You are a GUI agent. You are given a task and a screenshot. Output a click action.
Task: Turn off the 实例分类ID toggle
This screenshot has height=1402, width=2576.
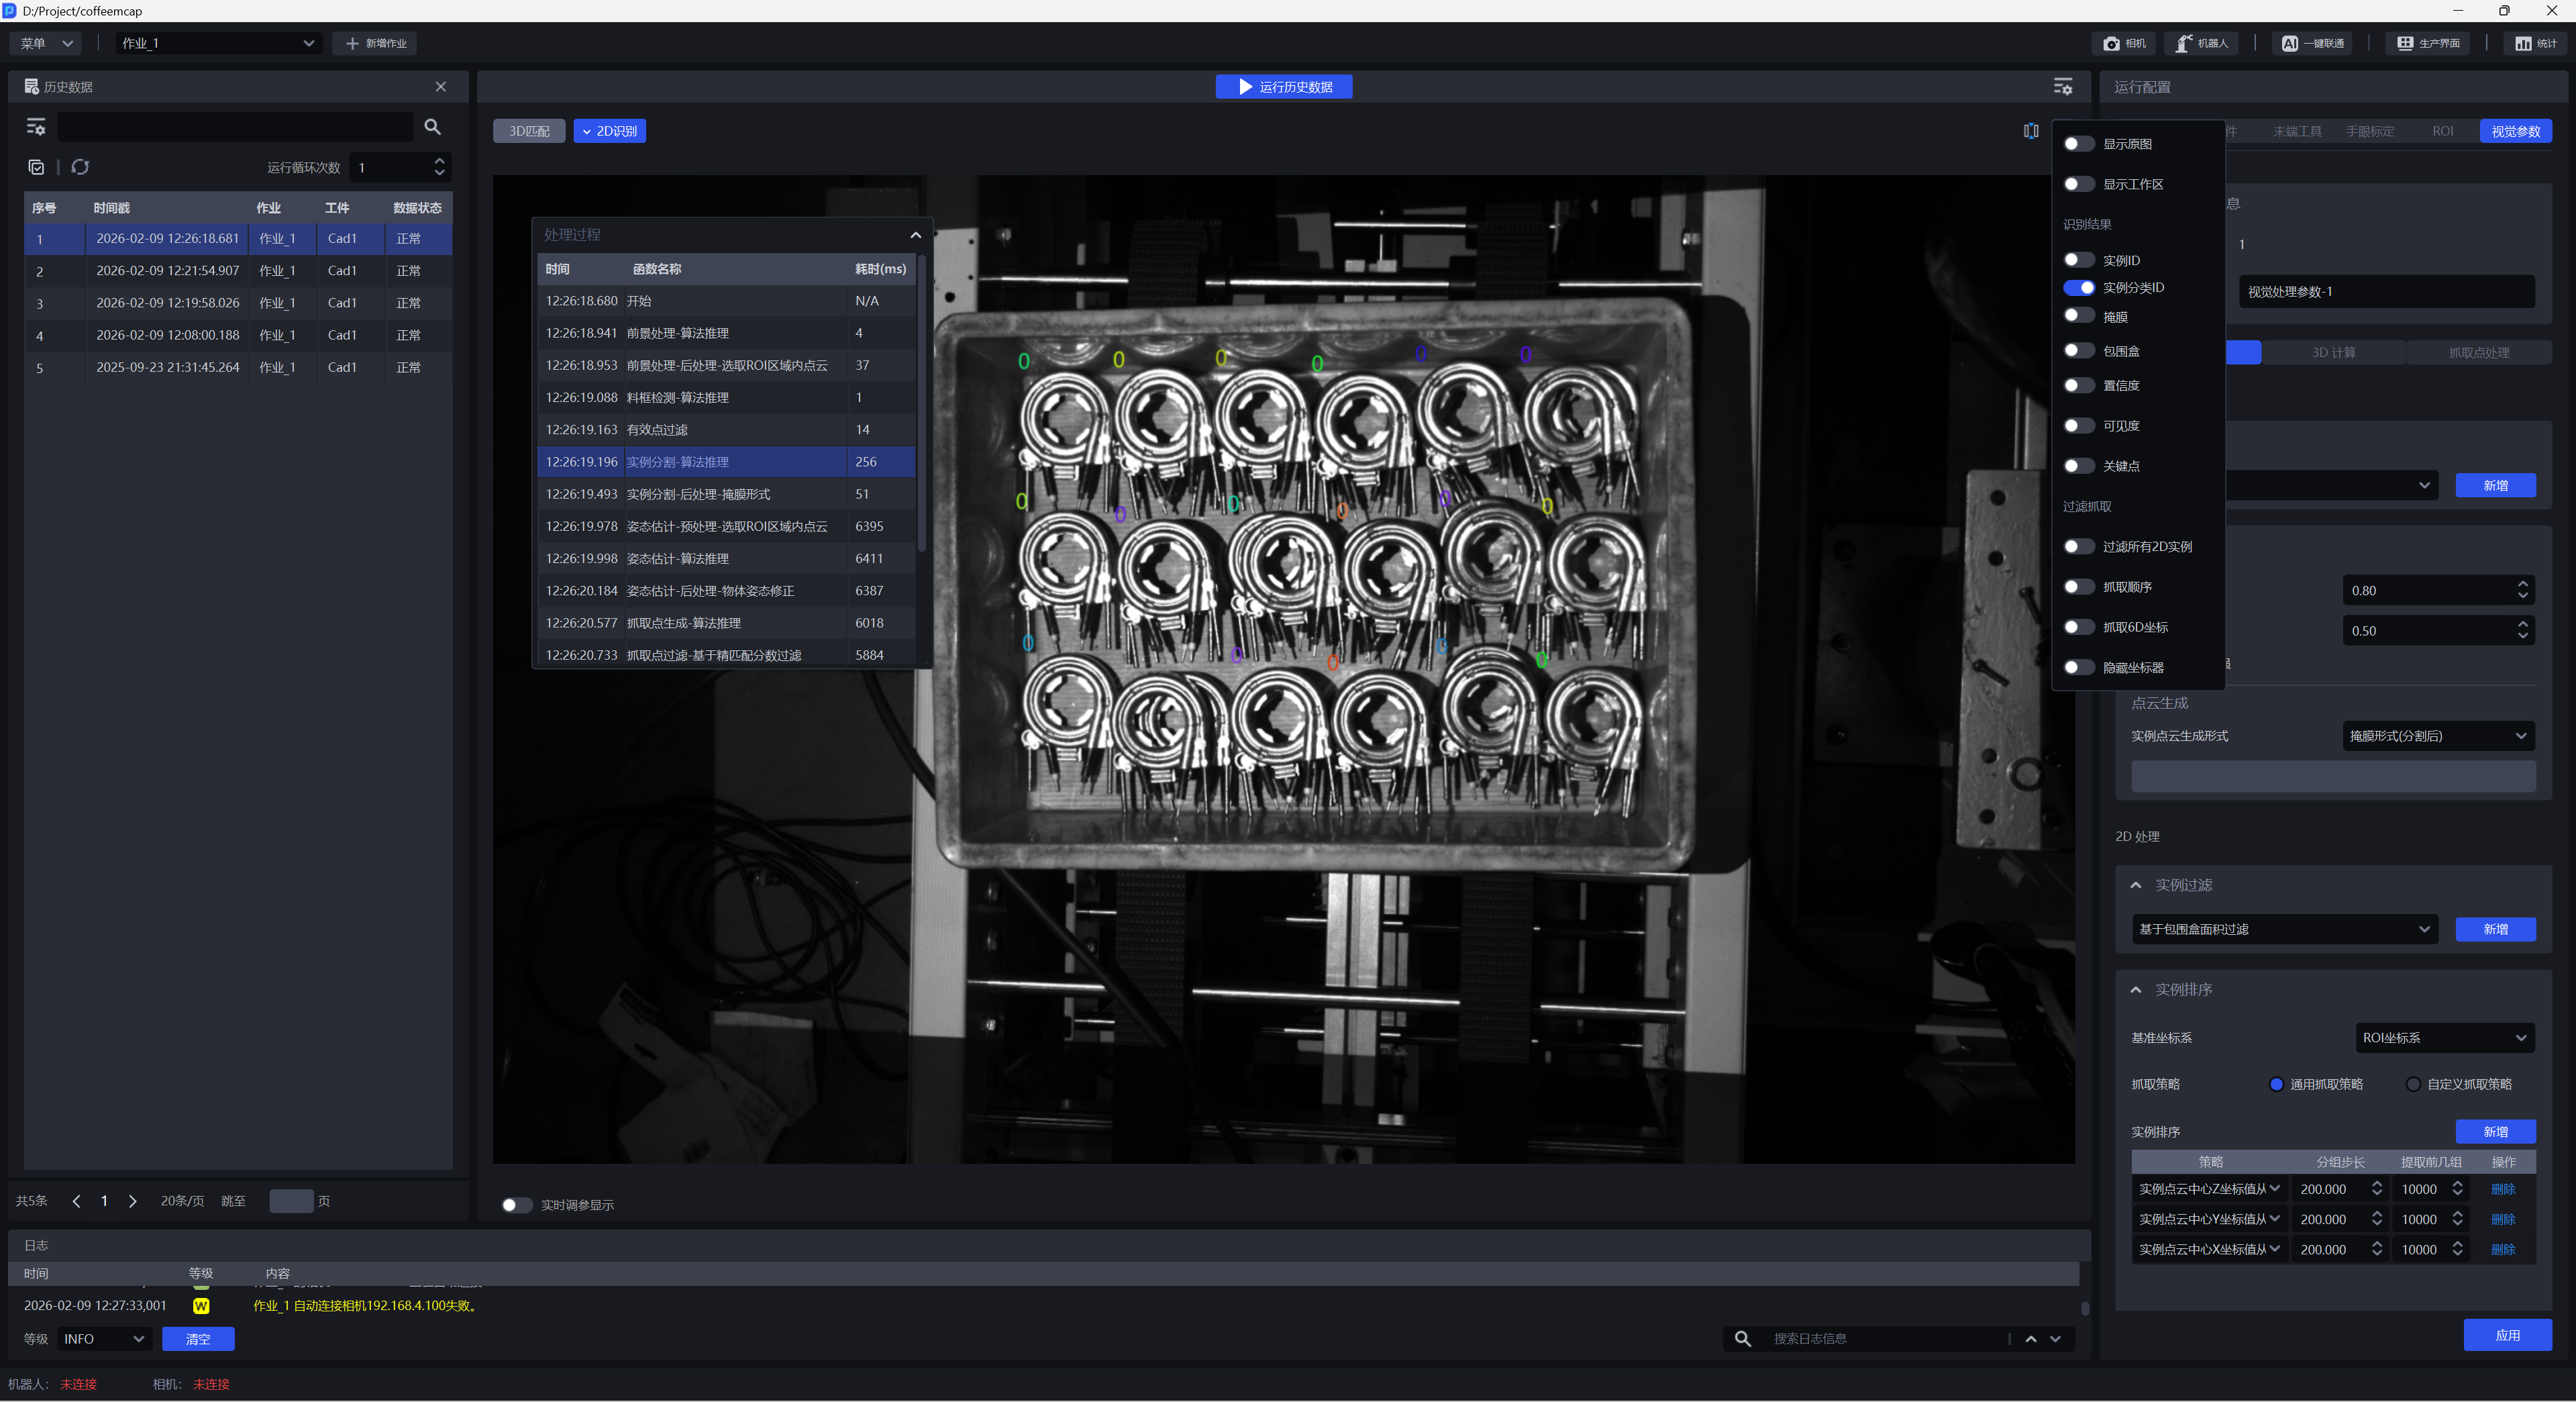[x=2078, y=288]
